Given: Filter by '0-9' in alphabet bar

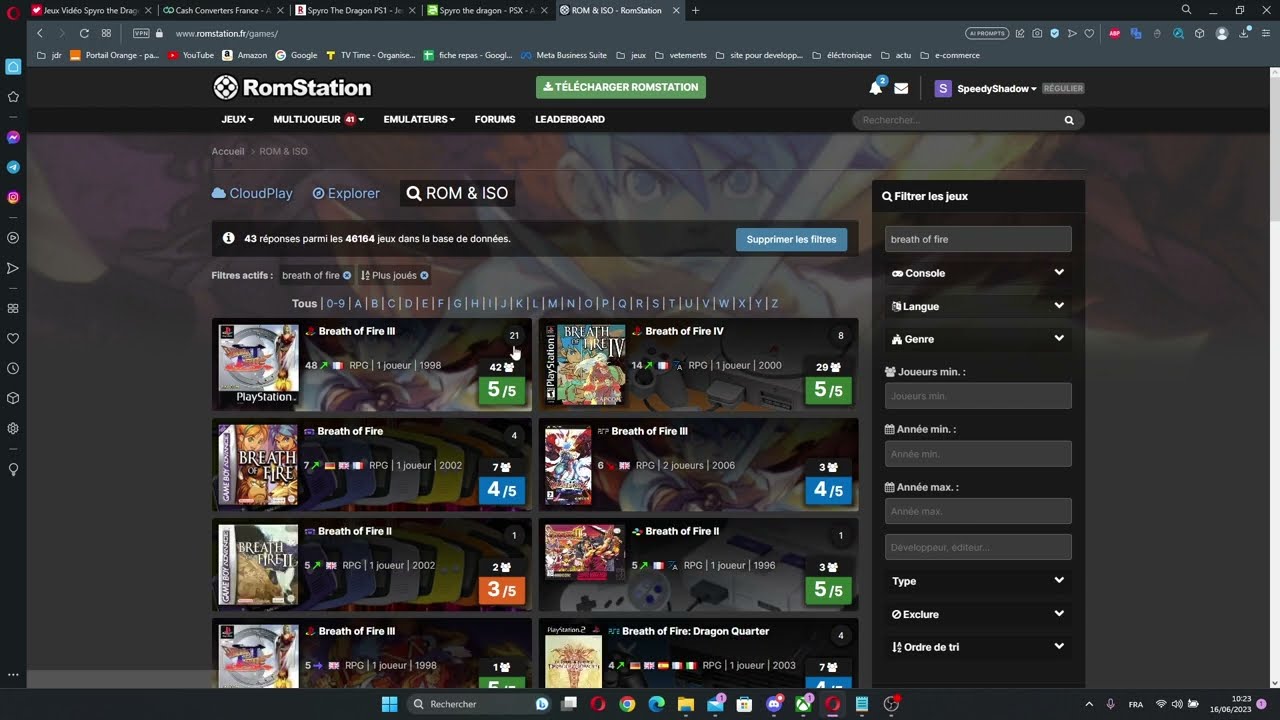Looking at the screenshot, I should click(x=335, y=303).
